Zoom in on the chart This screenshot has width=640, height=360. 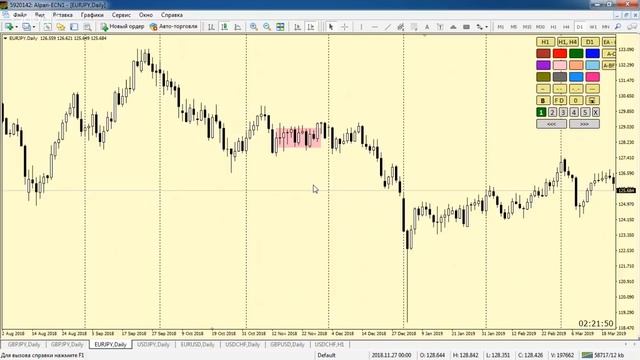point(253,27)
